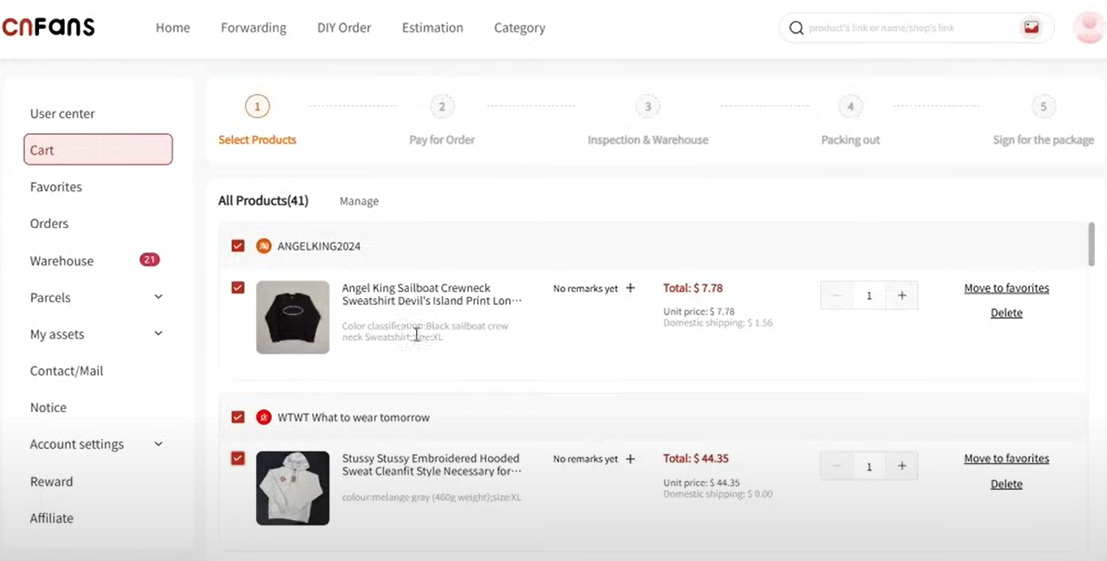Viewport: 1107px width, 561px height.
Task: Click the product list vertical scrollbar
Action: pyautogui.click(x=1091, y=244)
